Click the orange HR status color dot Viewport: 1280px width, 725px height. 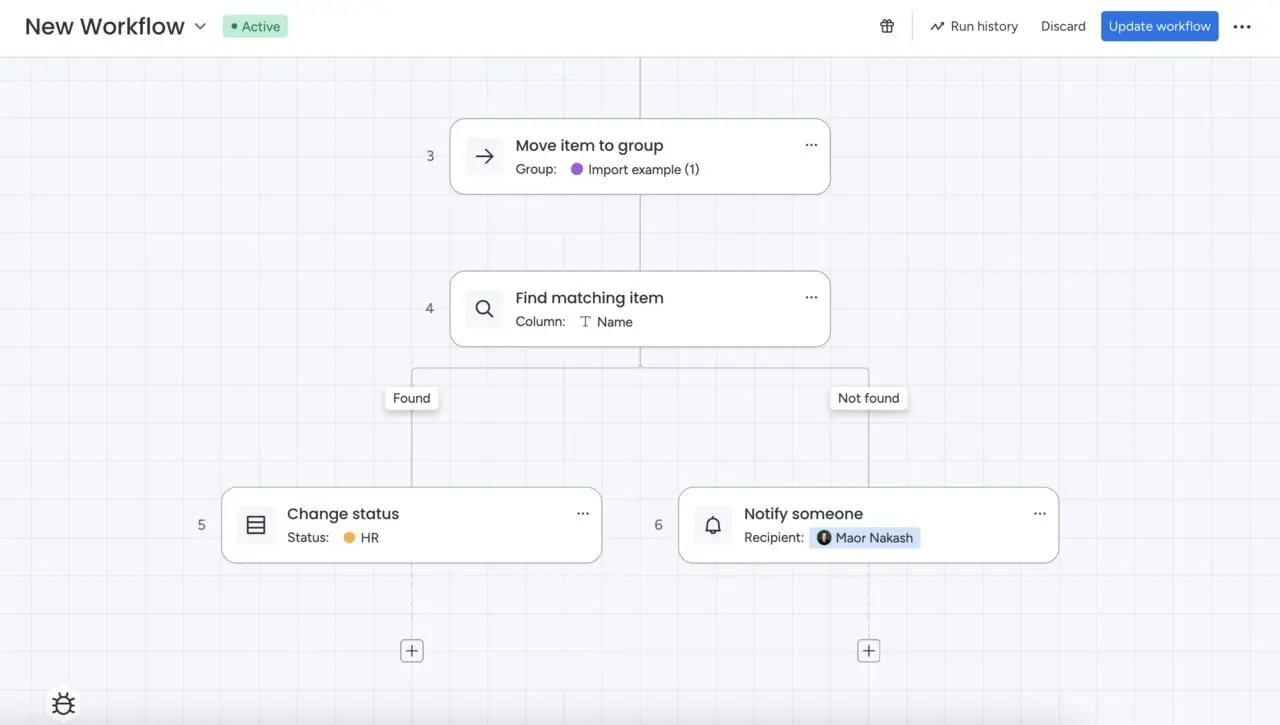pos(349,537)
